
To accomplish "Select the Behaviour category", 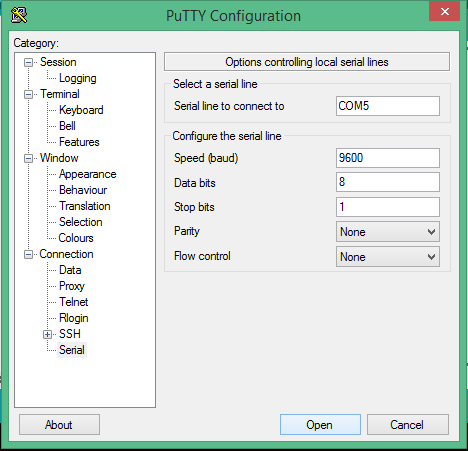I will [83, 190].
